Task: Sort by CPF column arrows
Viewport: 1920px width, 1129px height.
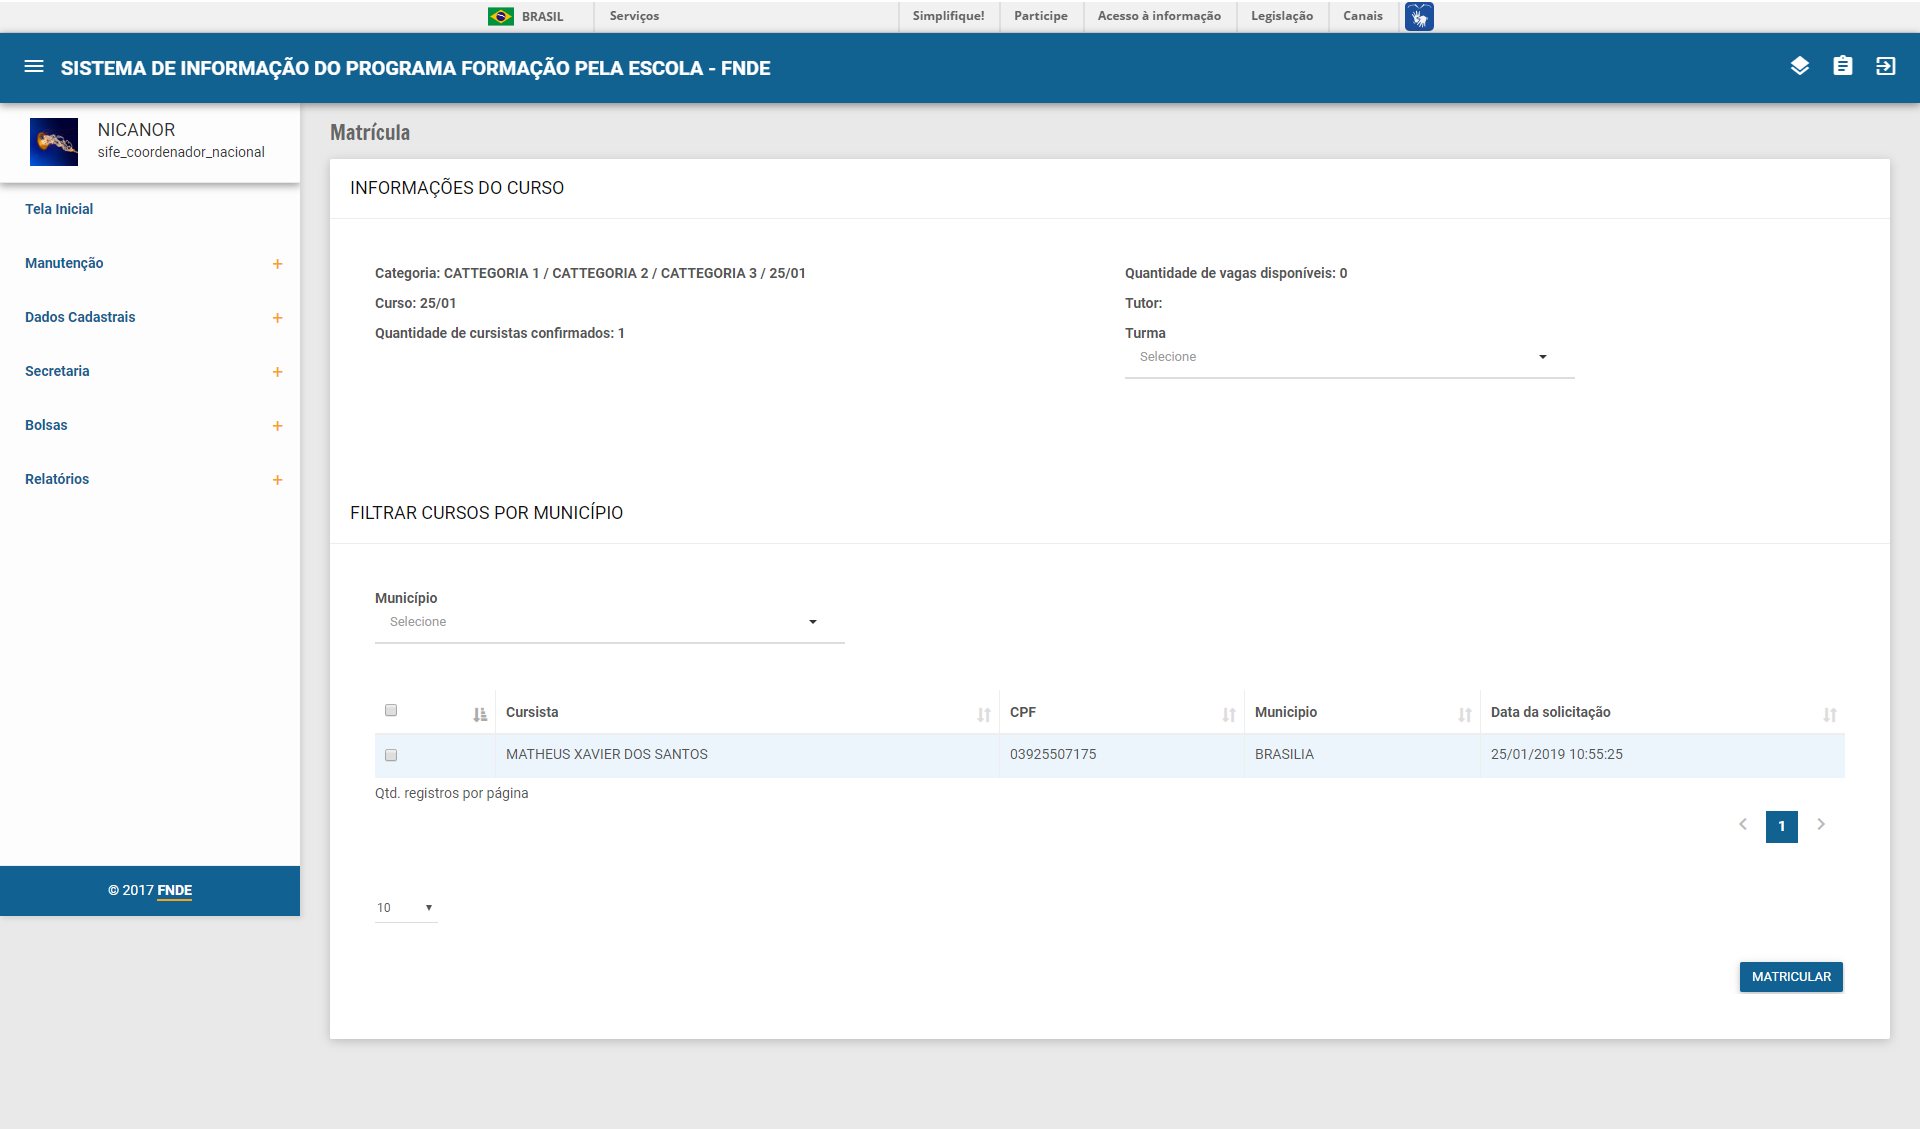Action: [1229, 714]
